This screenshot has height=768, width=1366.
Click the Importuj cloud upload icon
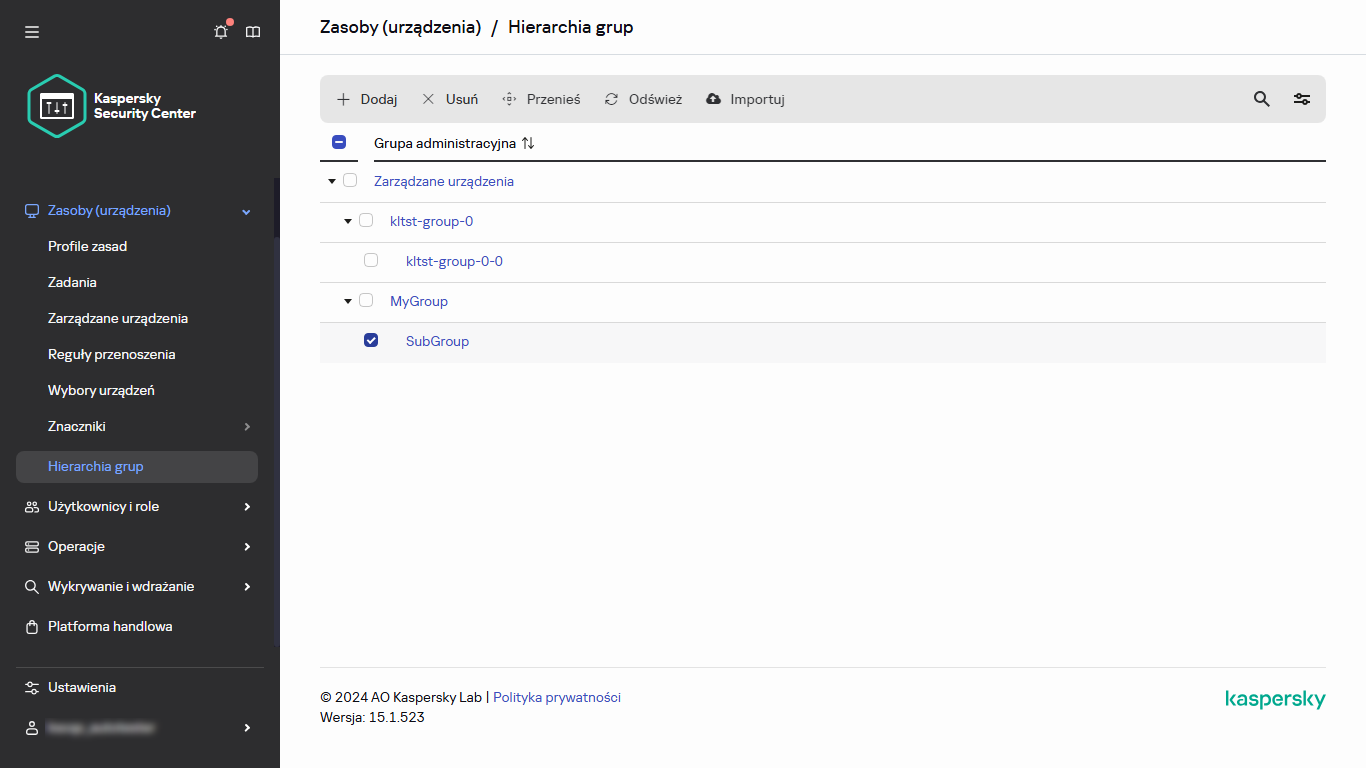pyautogui.click(x=713, y=98)
